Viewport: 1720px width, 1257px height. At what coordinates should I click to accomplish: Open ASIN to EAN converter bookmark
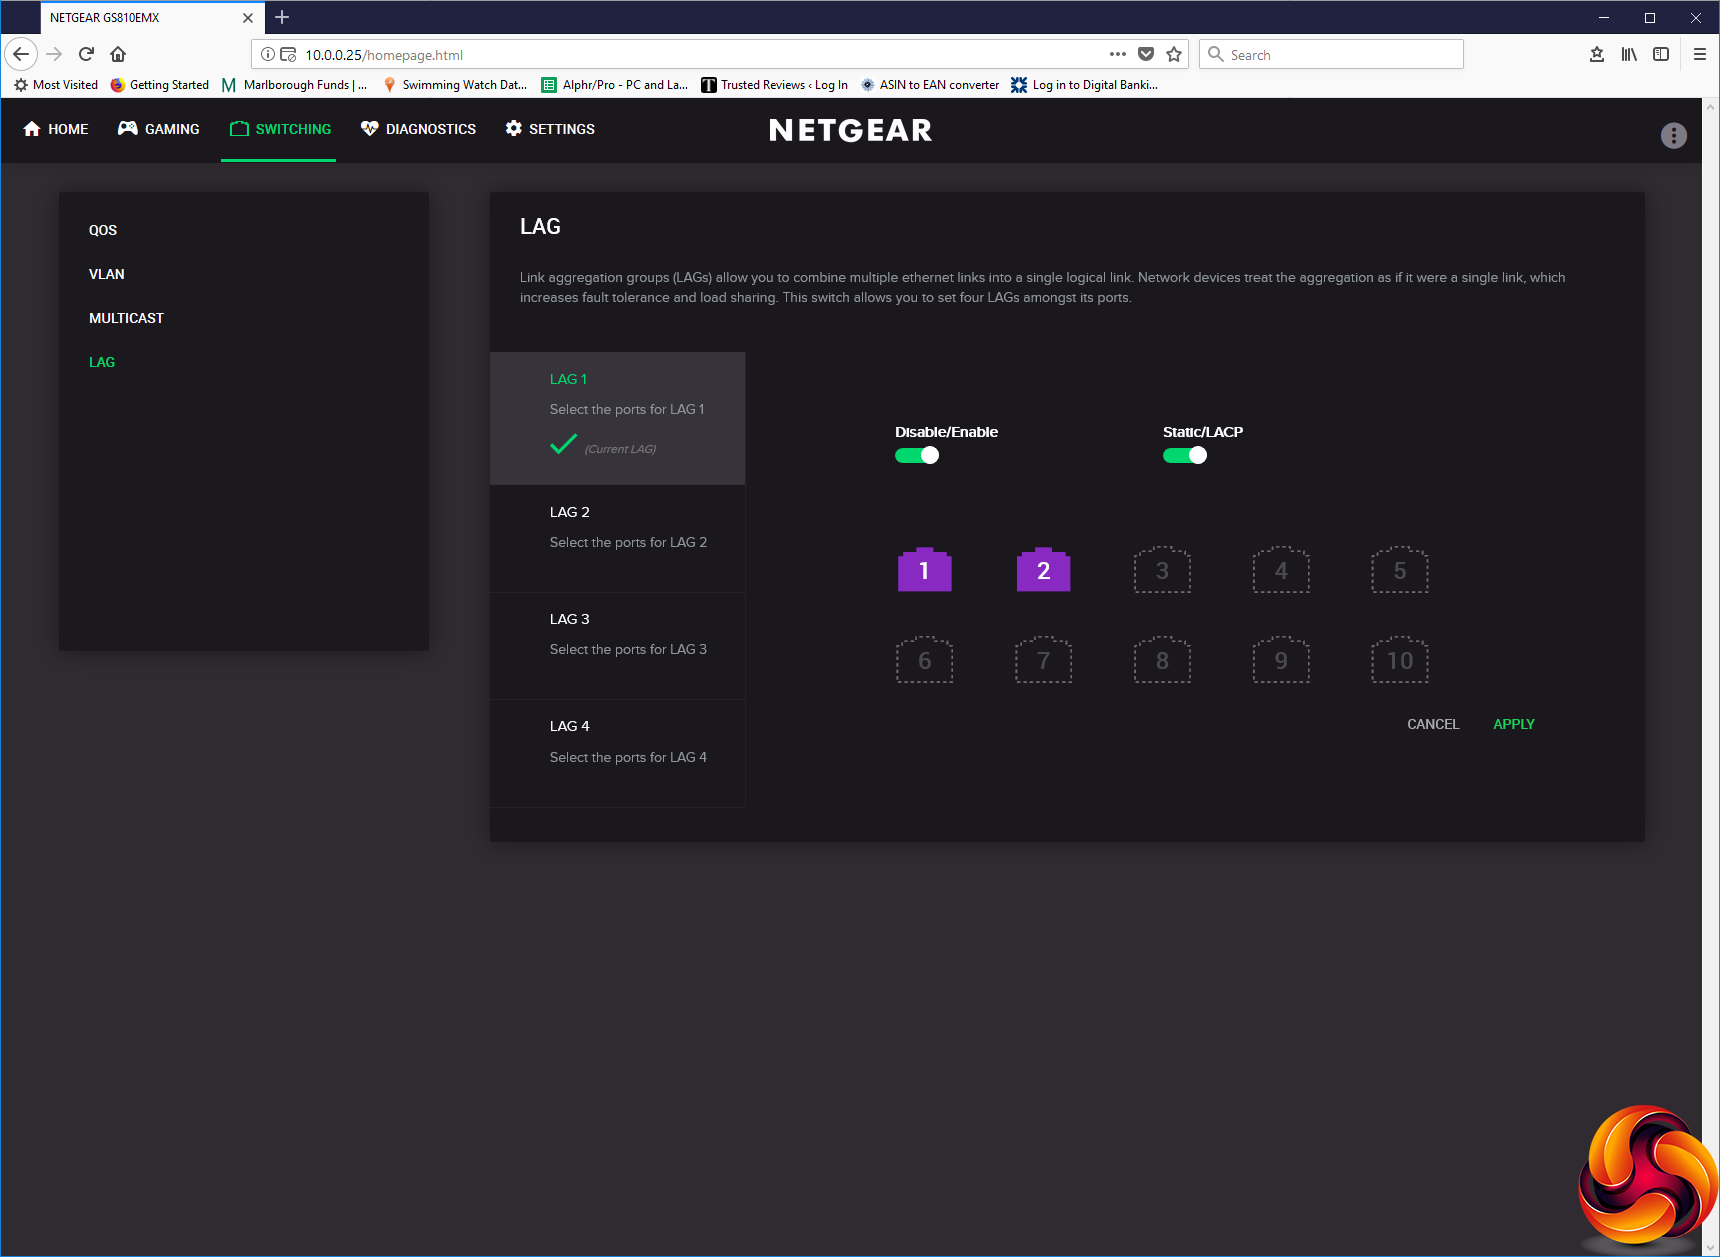[930, 85]
